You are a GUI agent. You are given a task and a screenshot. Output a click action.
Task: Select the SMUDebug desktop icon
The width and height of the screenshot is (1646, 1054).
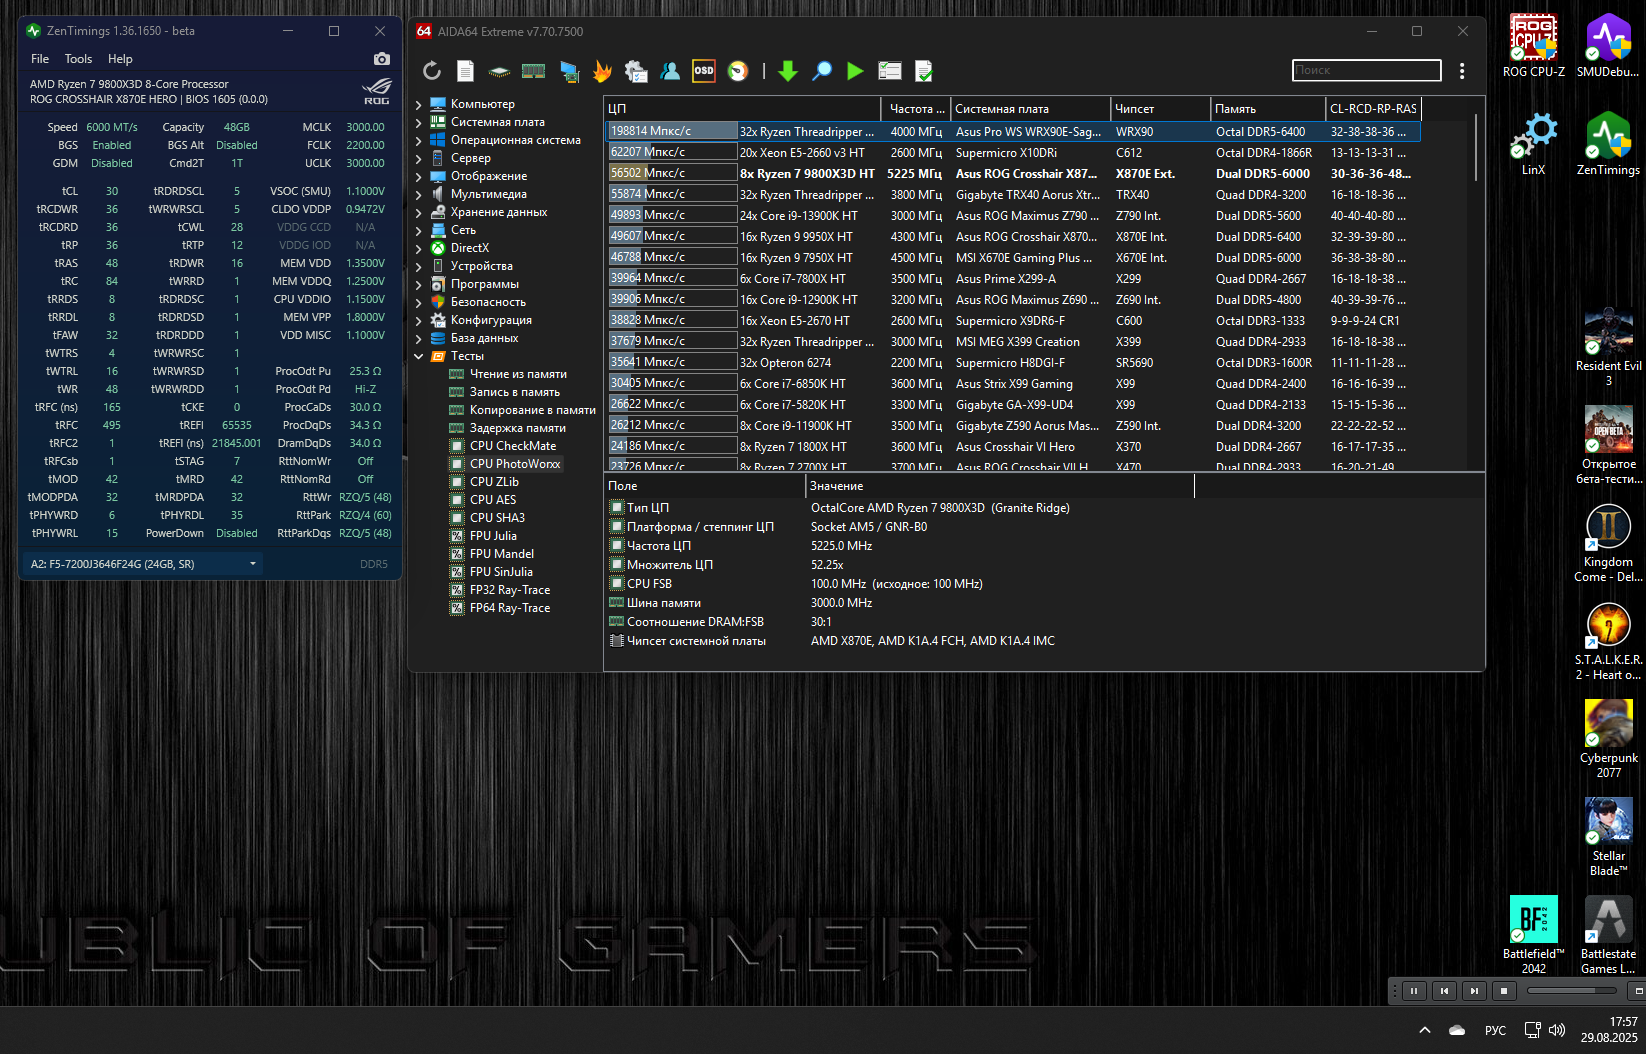point(1608,46)
